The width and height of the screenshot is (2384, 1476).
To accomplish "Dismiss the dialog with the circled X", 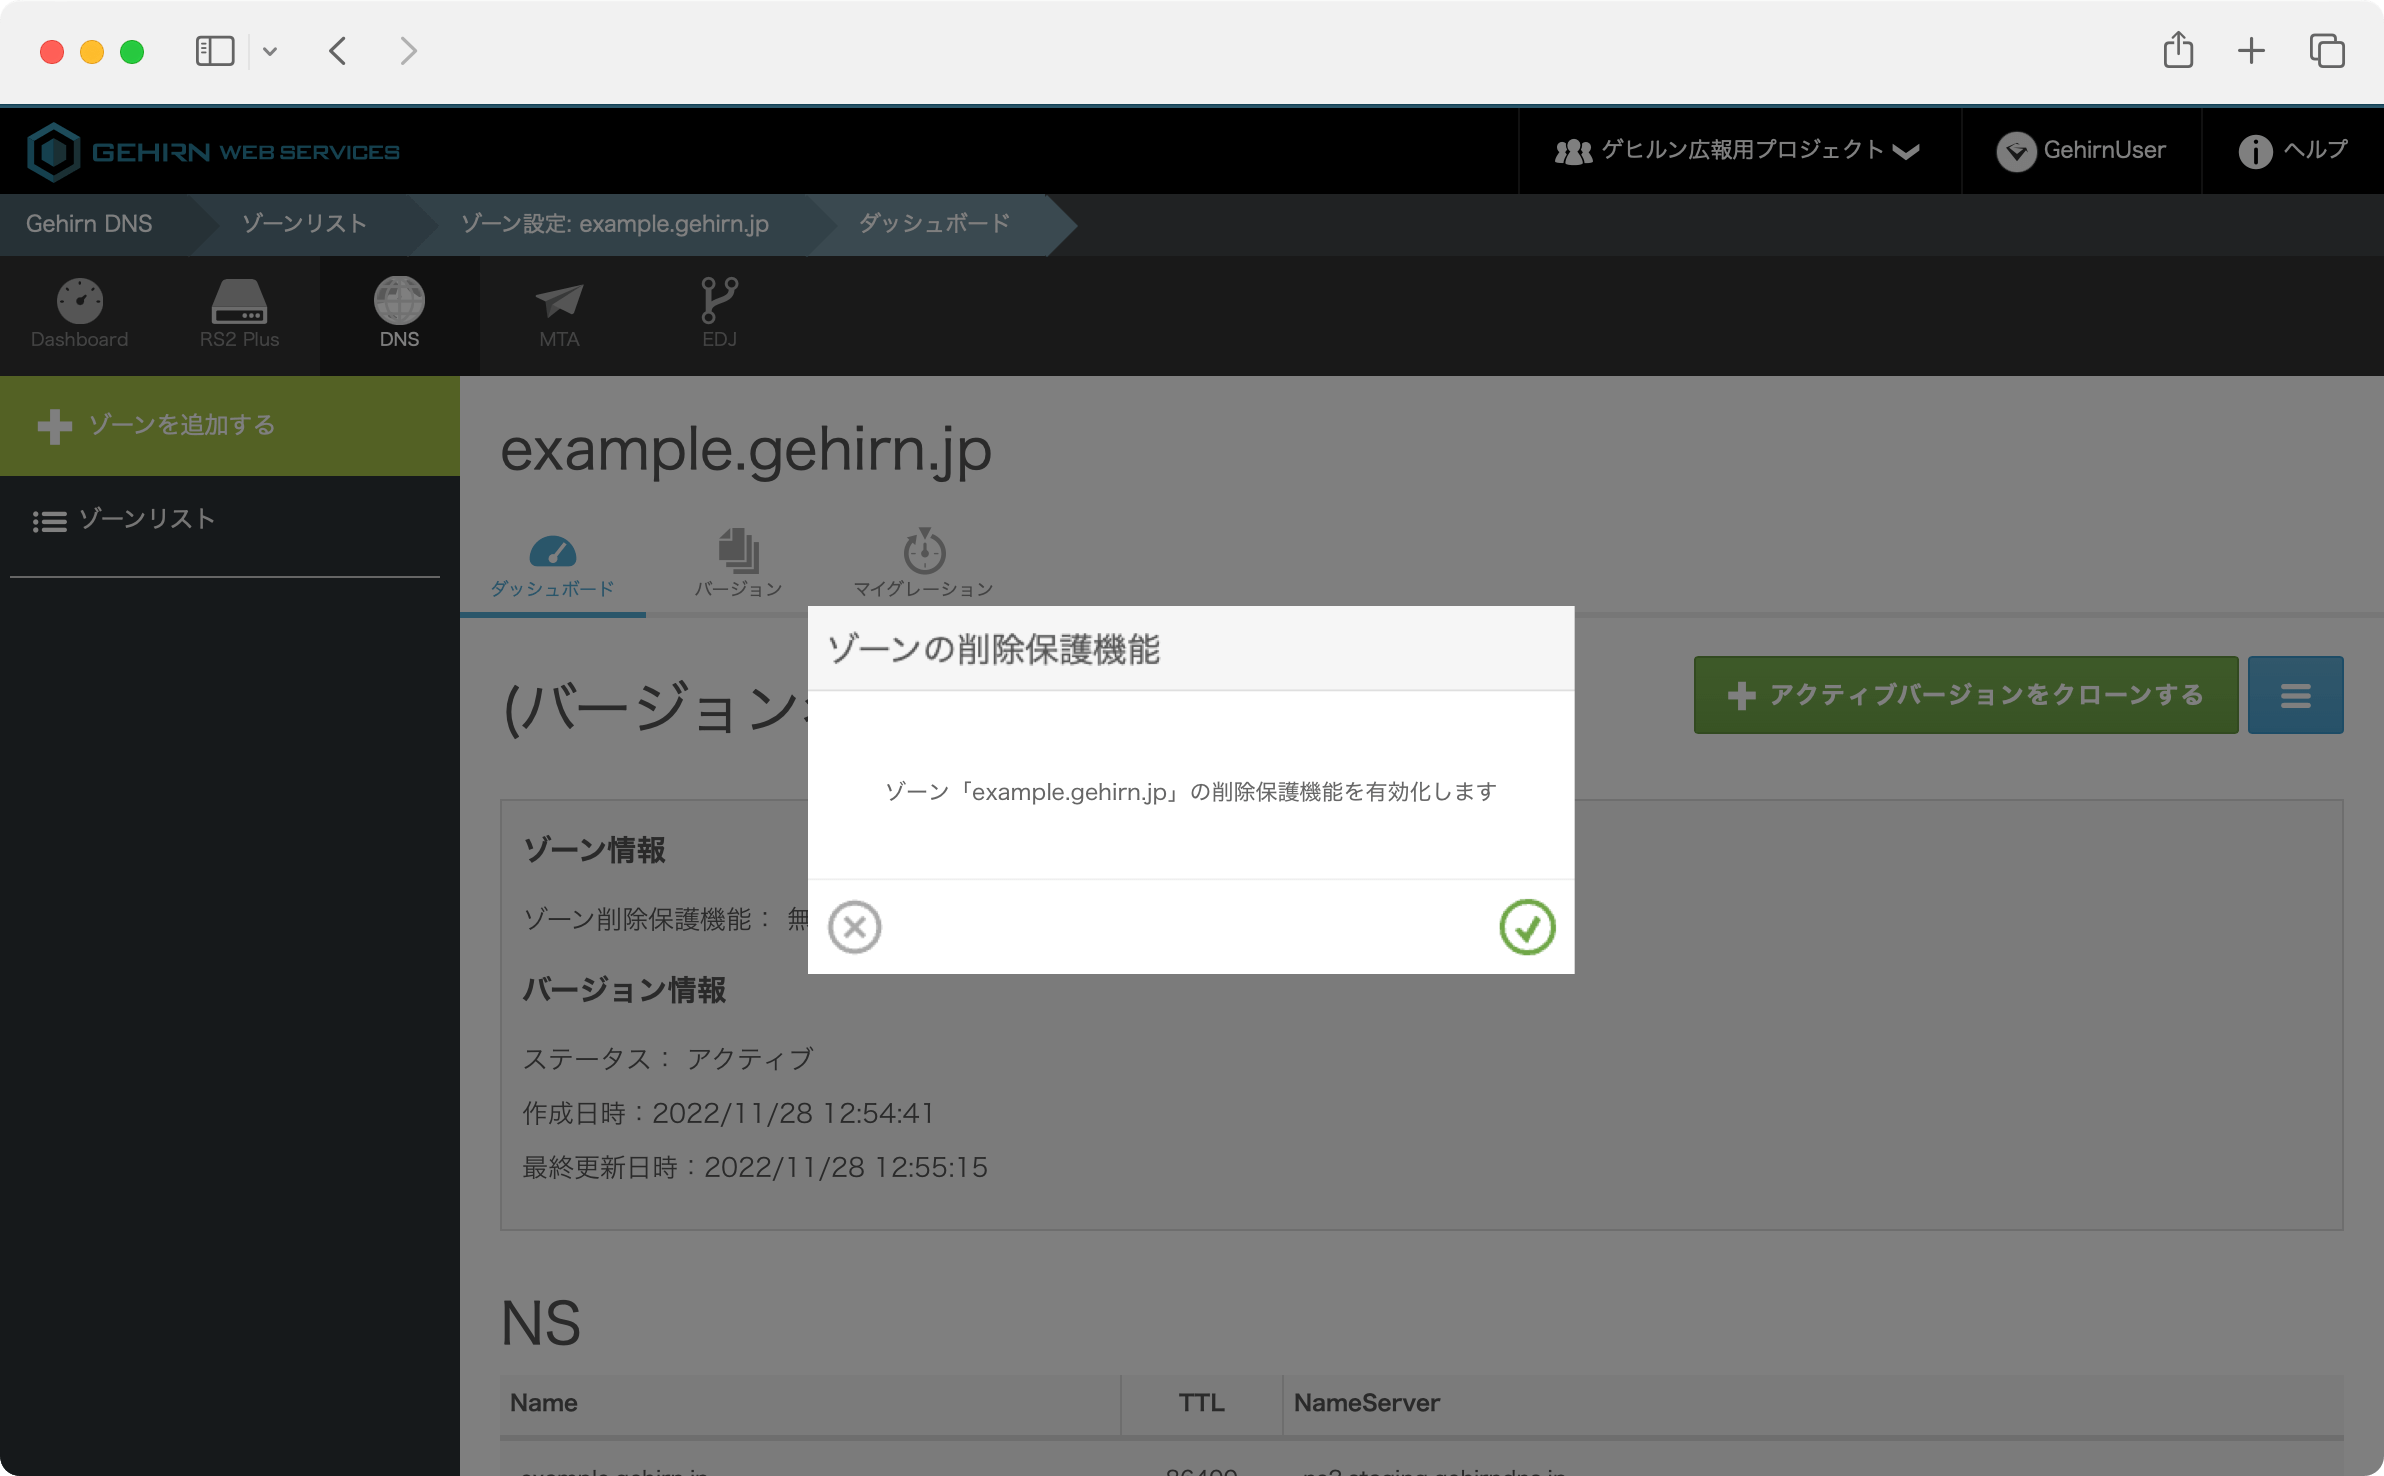I will [x=855, y=927].
